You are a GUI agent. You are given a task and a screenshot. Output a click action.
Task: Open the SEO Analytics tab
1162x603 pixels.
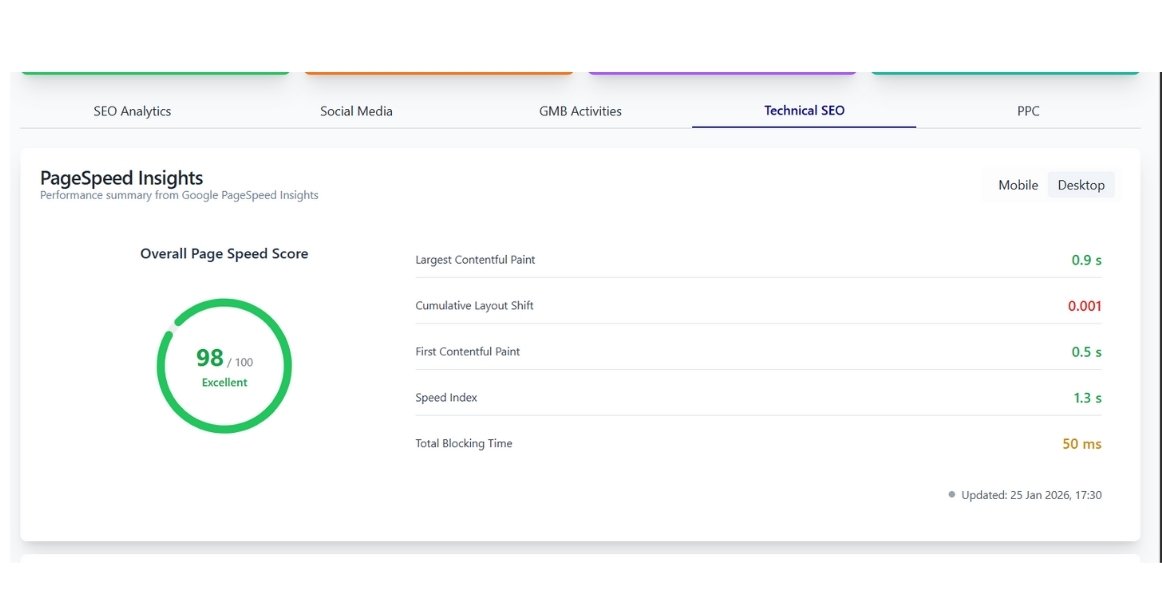tap(132, 111)
